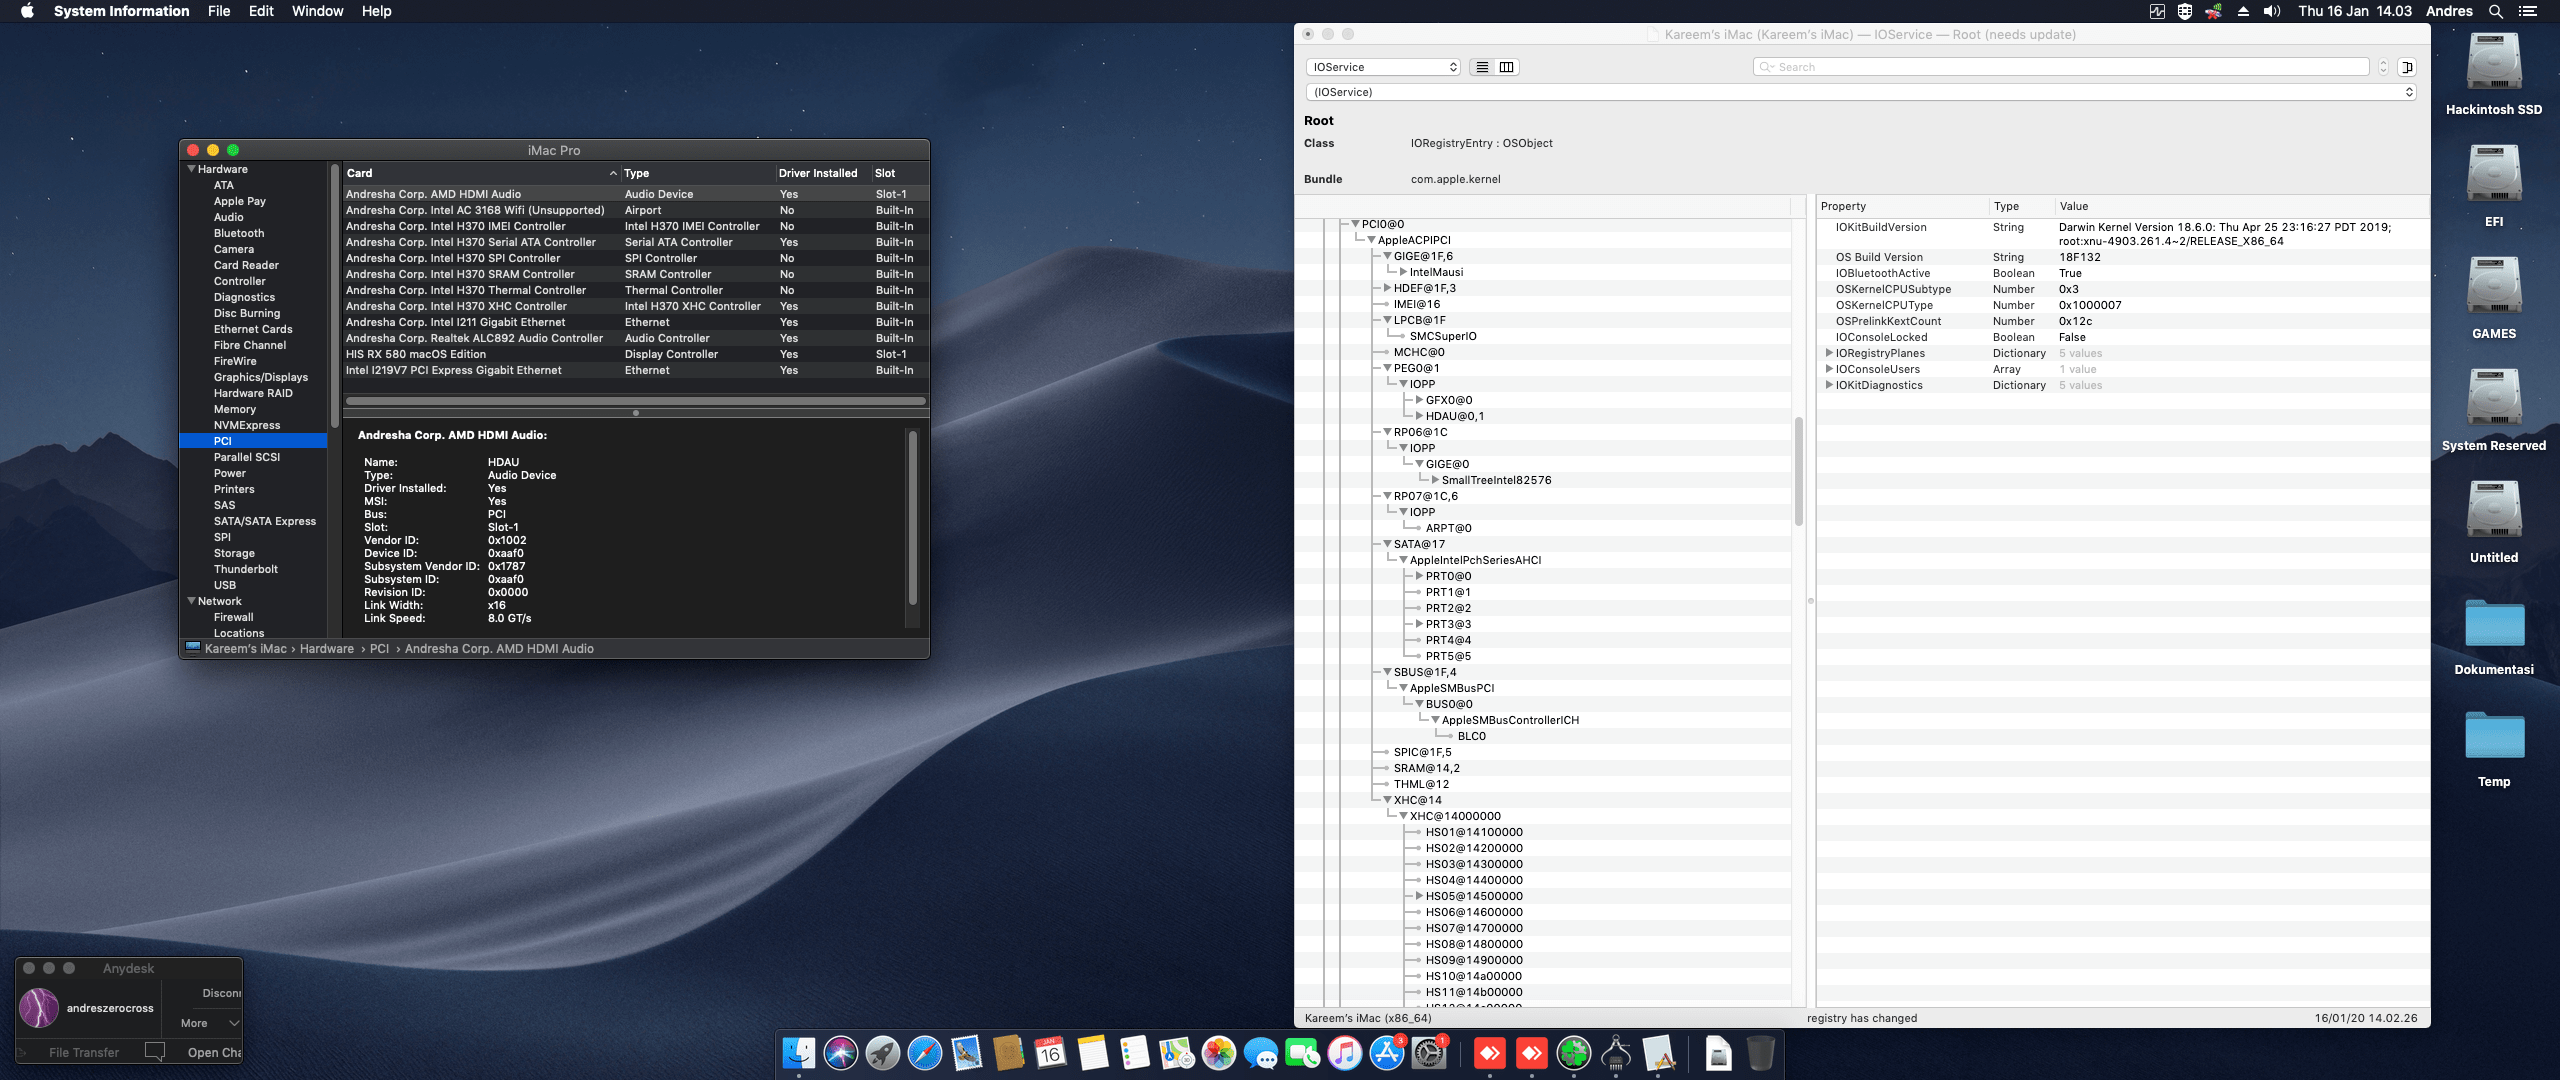Image resolution: width=2560 pixels, height=1080 pixels.
Task: Open the Window menu
Action: coord(317,11)
